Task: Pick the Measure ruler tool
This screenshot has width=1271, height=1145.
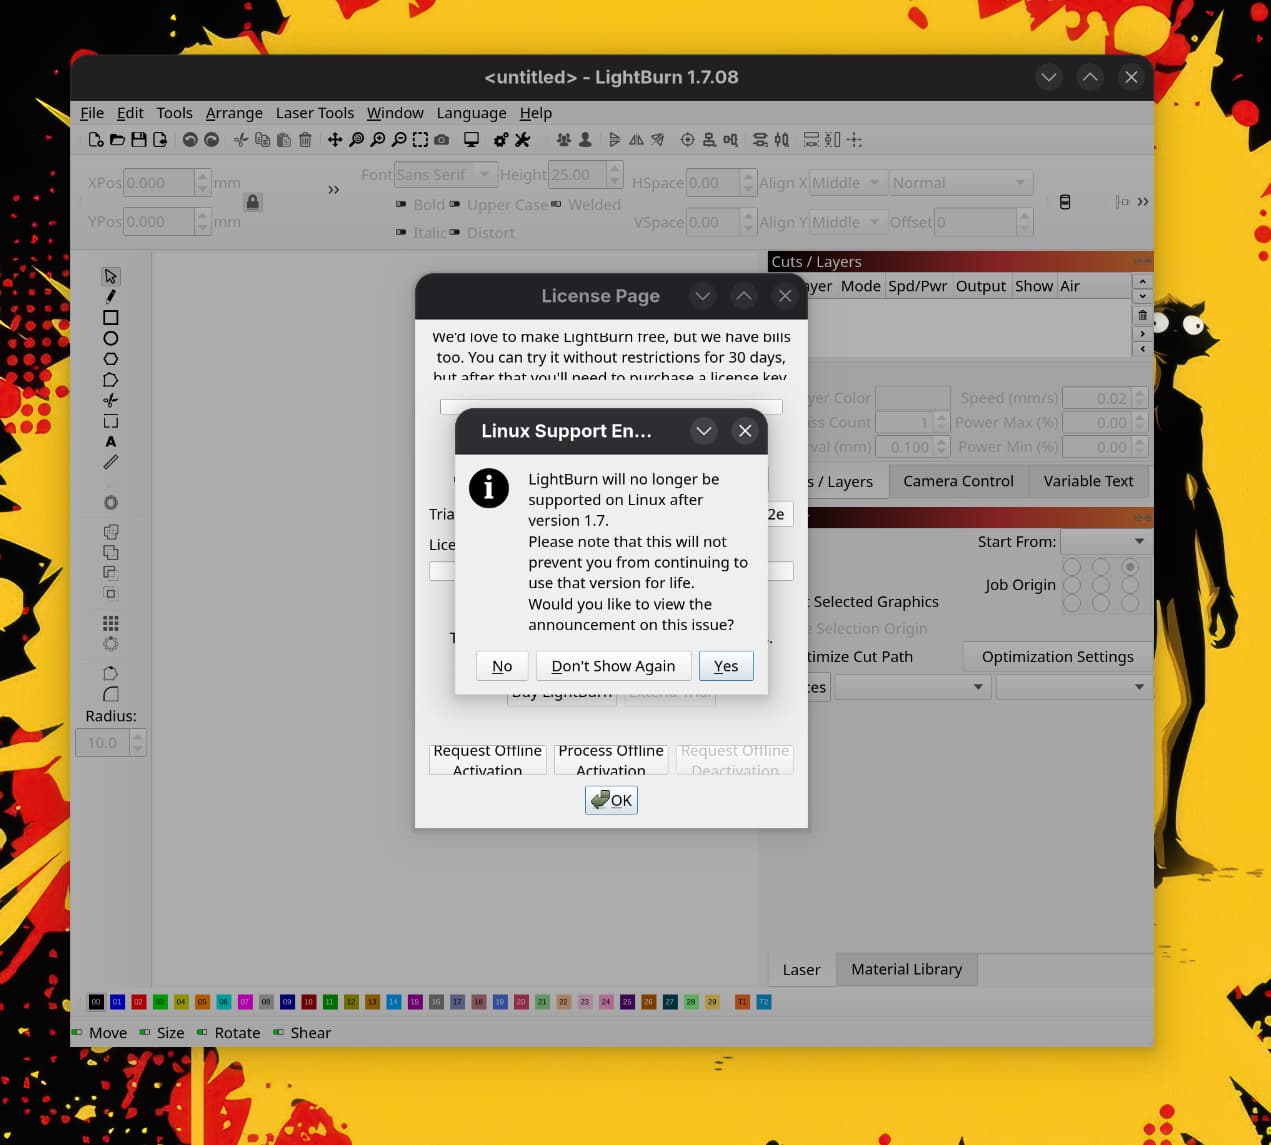Action: (x=111, y=462)
